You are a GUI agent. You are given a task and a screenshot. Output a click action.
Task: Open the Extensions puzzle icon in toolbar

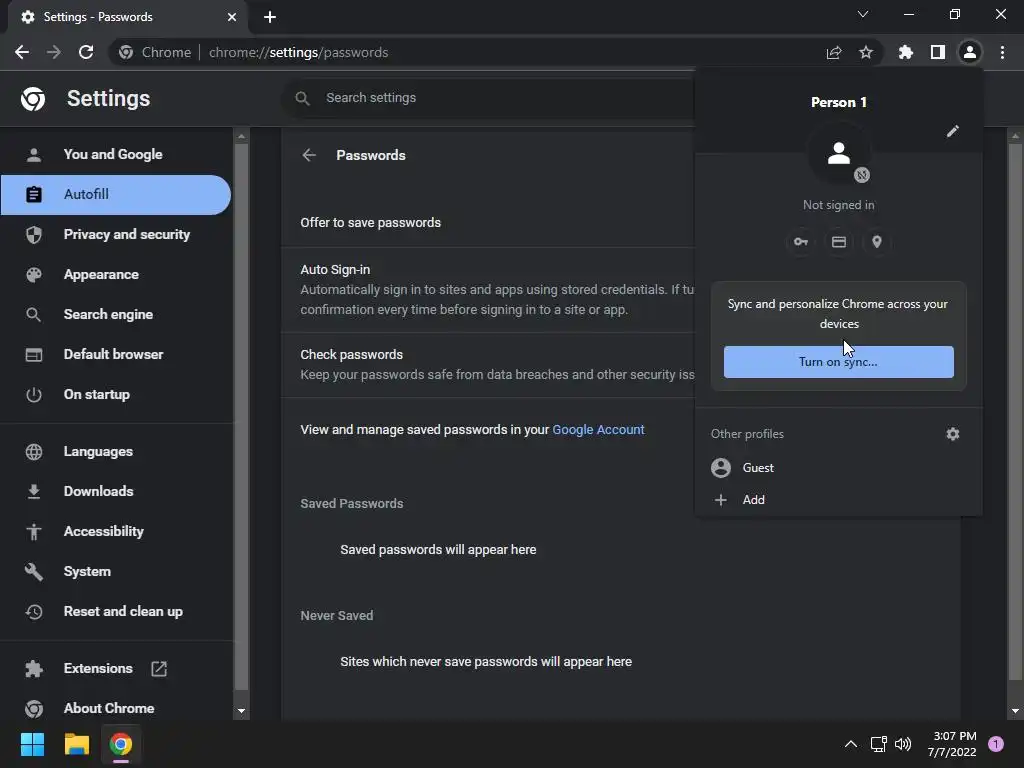pos(906,52)
